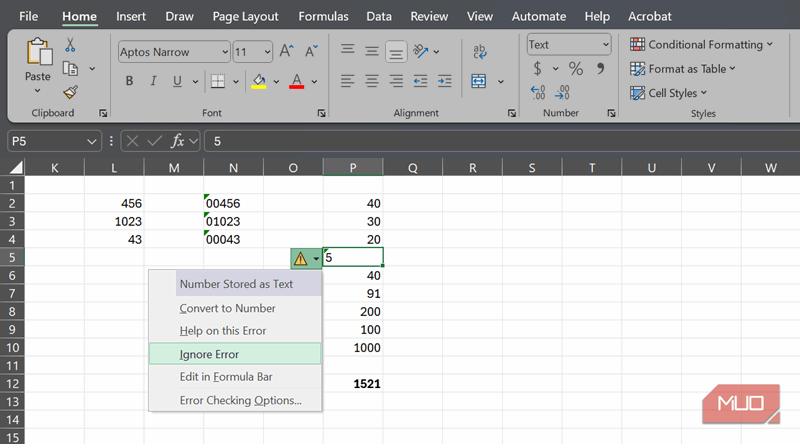Image resolution: width=800 pixels, height=444 pixels.
Task: Click the Paste clipboard icon
Action: (39, 52)
